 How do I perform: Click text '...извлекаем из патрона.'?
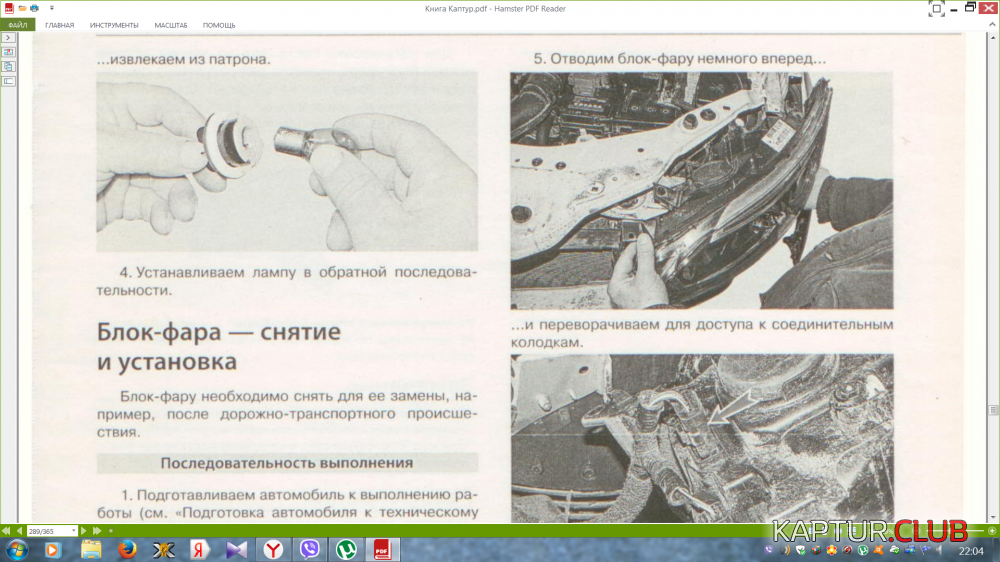click(184, 59)
